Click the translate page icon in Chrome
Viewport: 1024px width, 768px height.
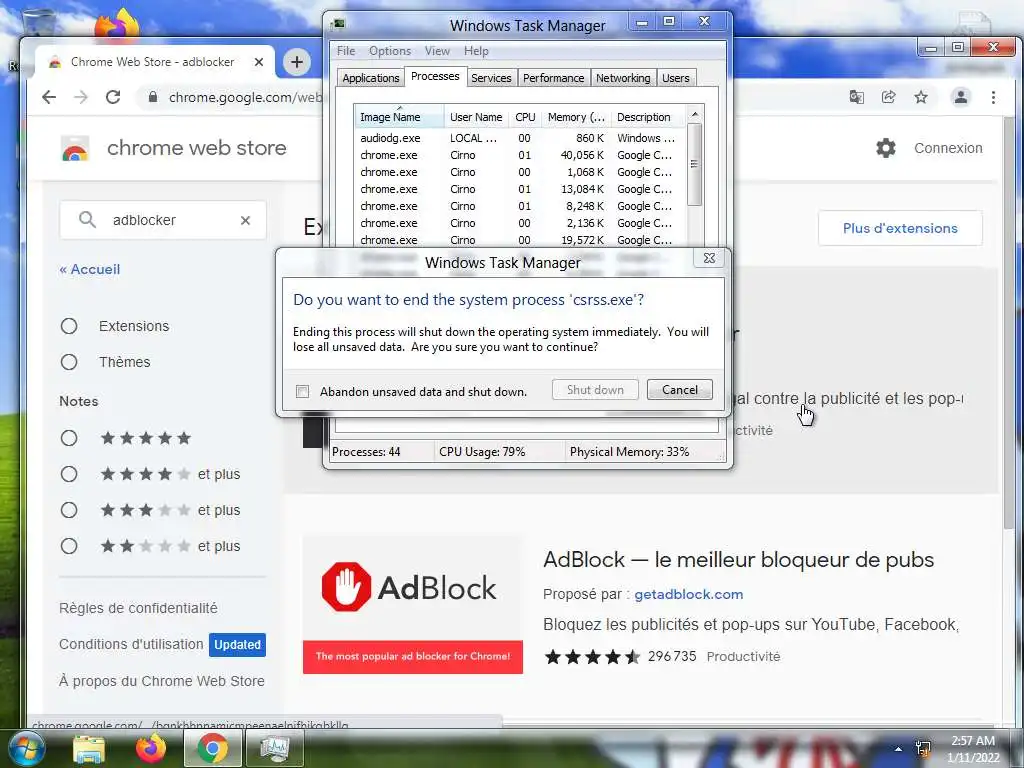tap(856, 97)
